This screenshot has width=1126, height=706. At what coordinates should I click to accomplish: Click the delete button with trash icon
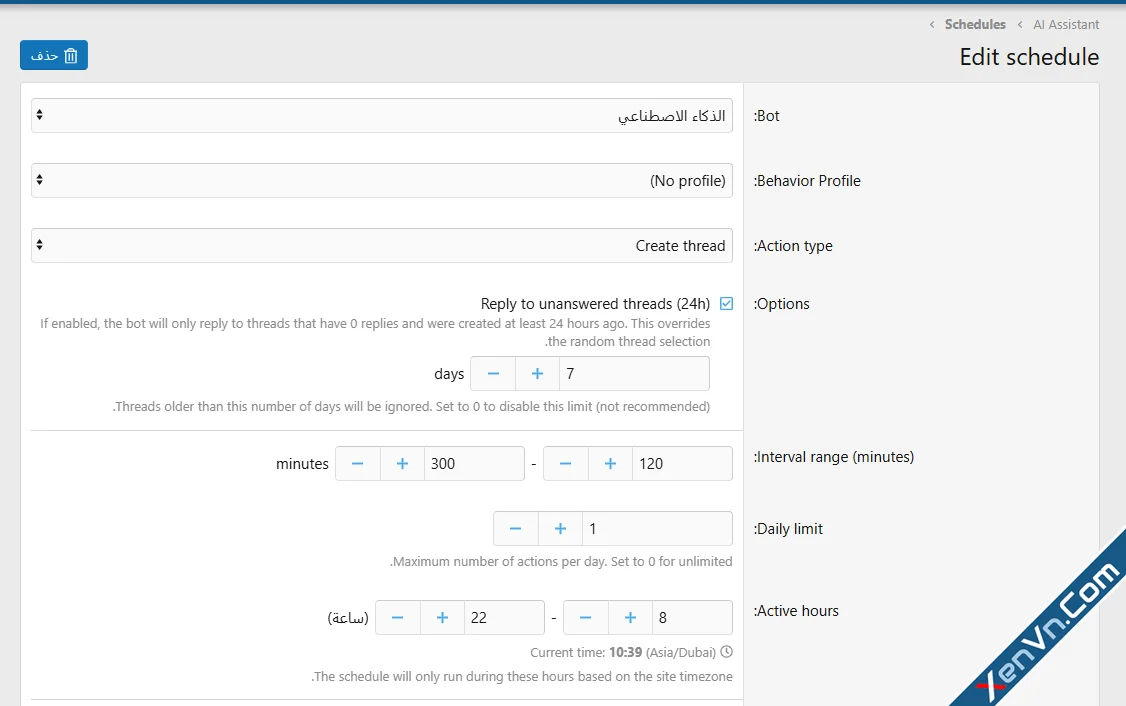(x=54, y=55)
